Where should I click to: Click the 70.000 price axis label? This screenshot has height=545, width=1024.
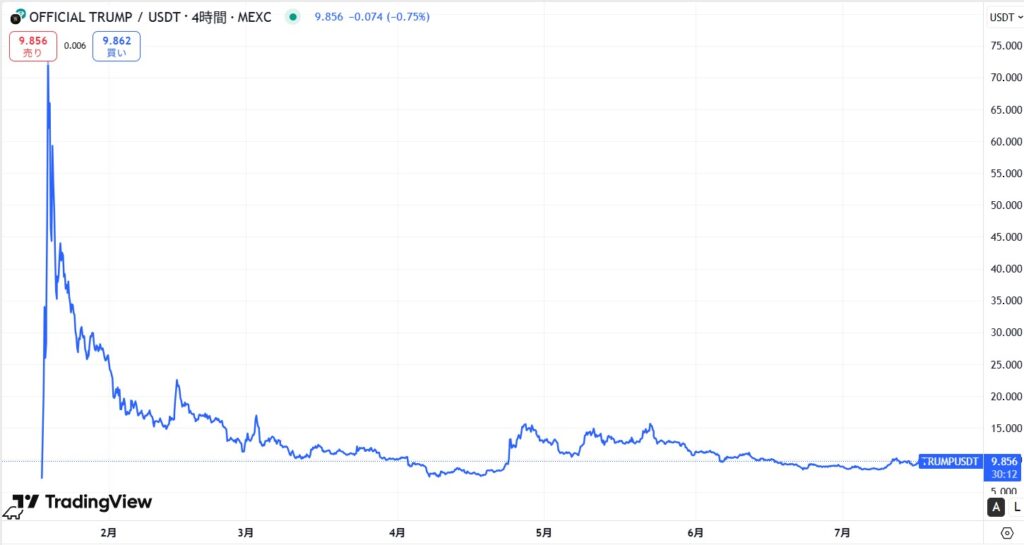[1006, 78]
